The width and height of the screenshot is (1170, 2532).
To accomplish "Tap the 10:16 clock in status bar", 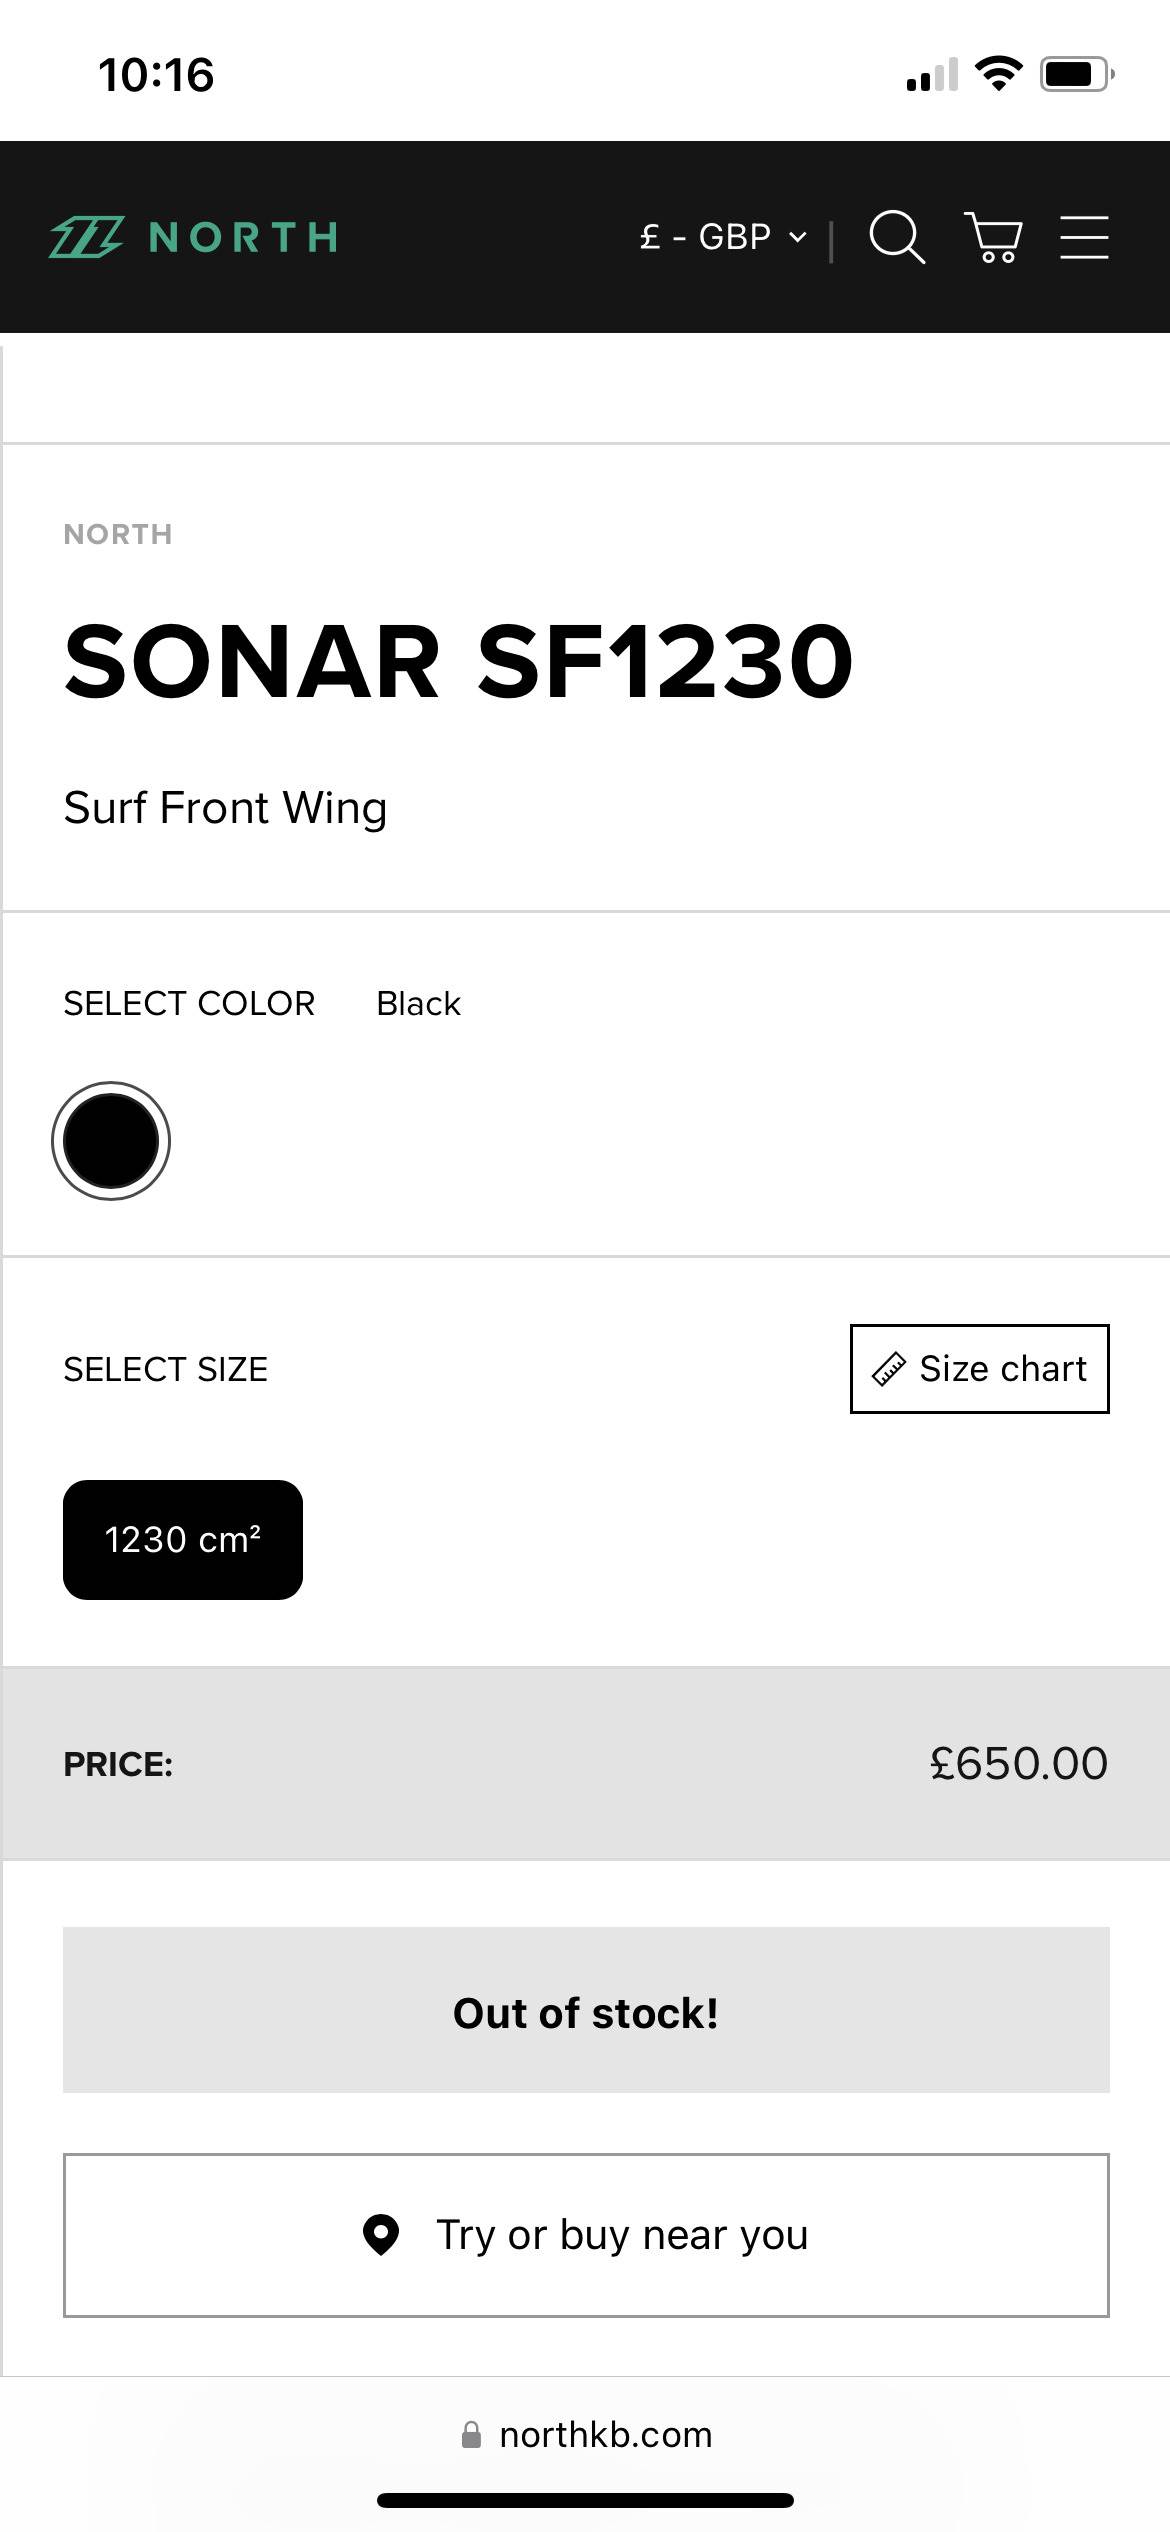I will click(156, 75).
